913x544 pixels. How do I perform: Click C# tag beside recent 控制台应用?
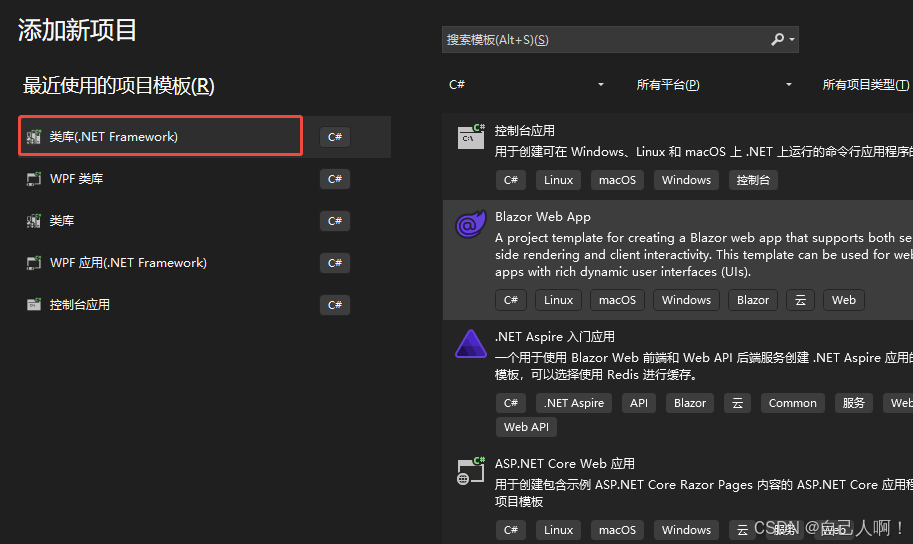(x=335, y=305)
